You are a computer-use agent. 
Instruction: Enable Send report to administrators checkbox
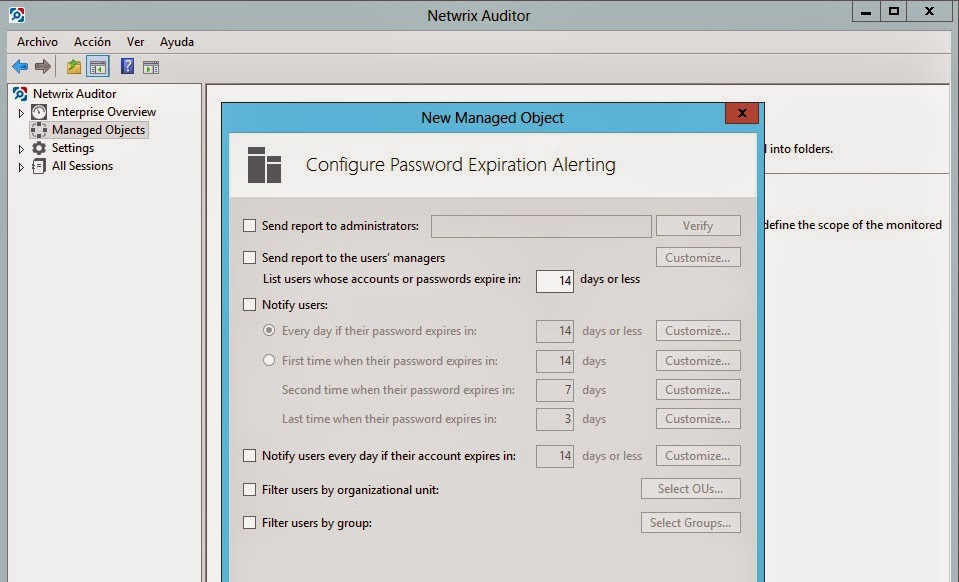pyautogui.click(x=250, y=226)
